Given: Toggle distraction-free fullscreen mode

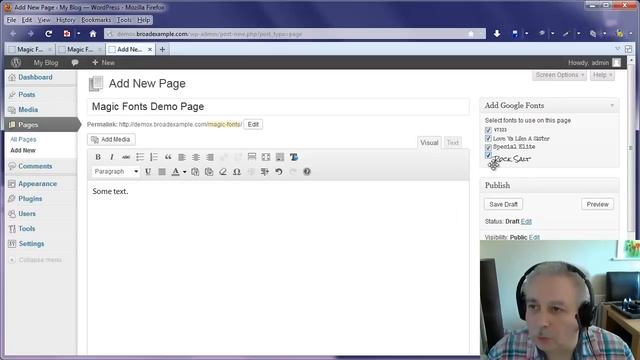Looking at the screenshot, I should coord(266,157).
